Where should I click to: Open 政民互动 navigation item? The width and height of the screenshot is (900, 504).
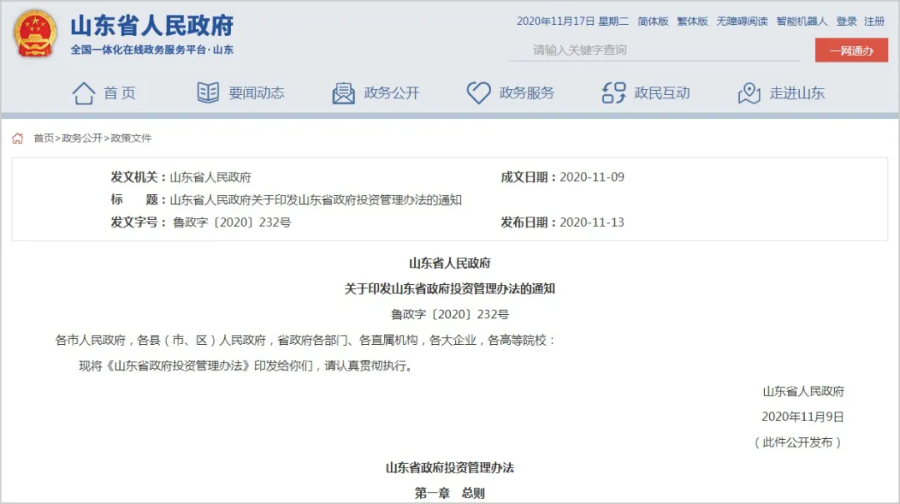pyautogui.click(x=662, y=93)
